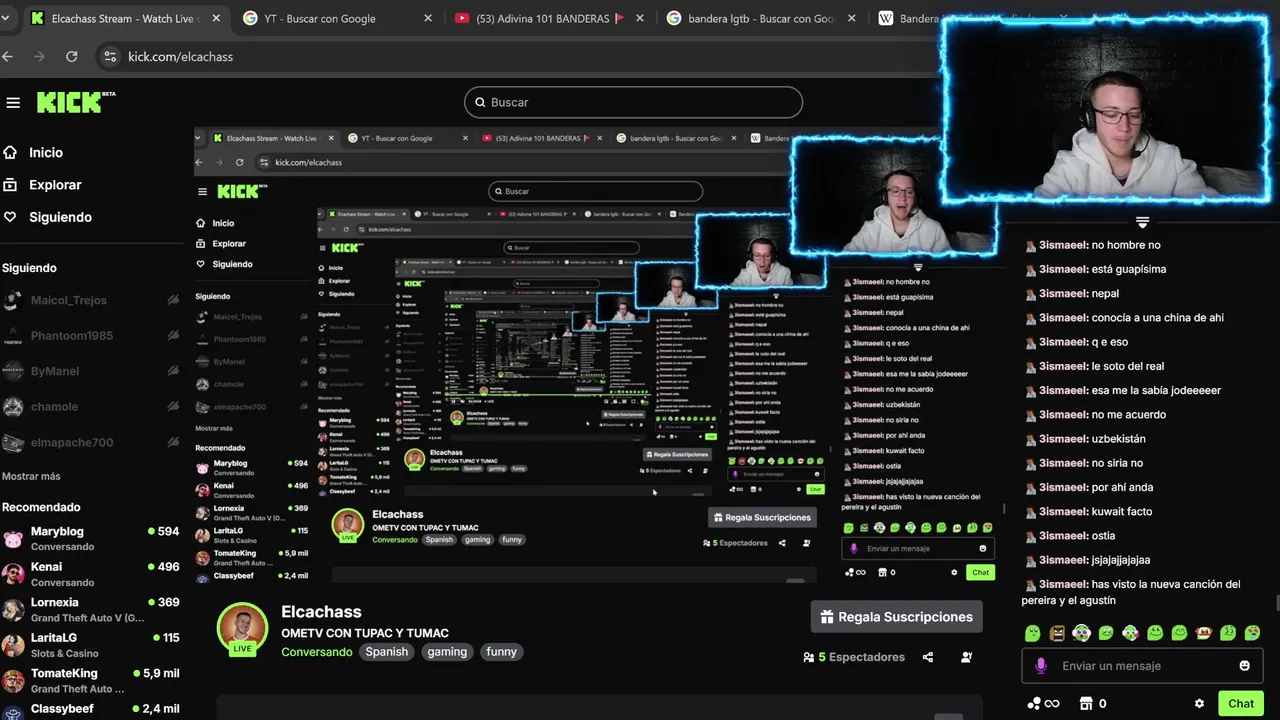Toggle offline notification icon for Phantoom1985
Image resolution: width=1280 pixels, height=720 pixels.
tap(173, 336)
